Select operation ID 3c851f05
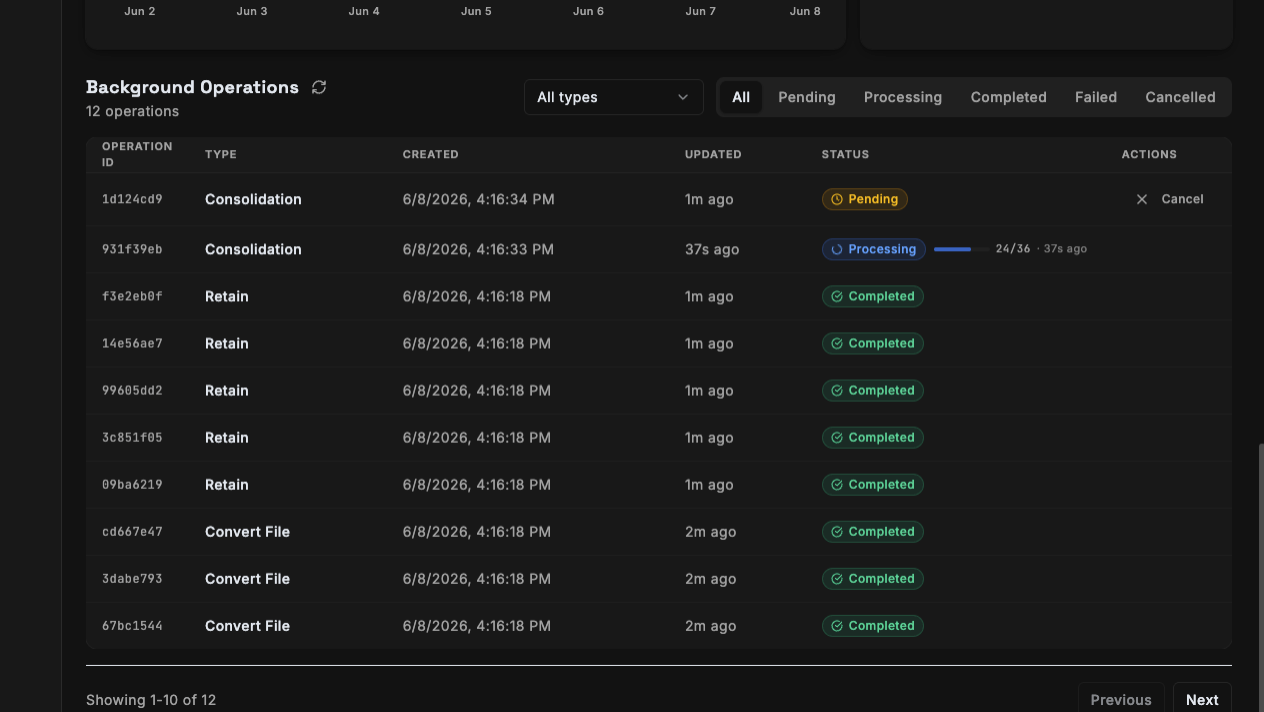 click(x=132, y=437)
